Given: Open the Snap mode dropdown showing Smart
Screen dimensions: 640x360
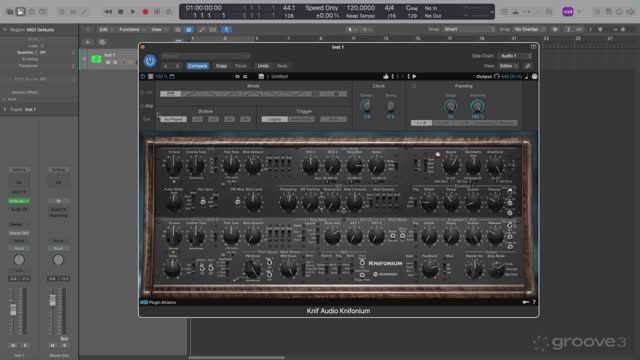Looking at the screenshot, I should point(469,29).
